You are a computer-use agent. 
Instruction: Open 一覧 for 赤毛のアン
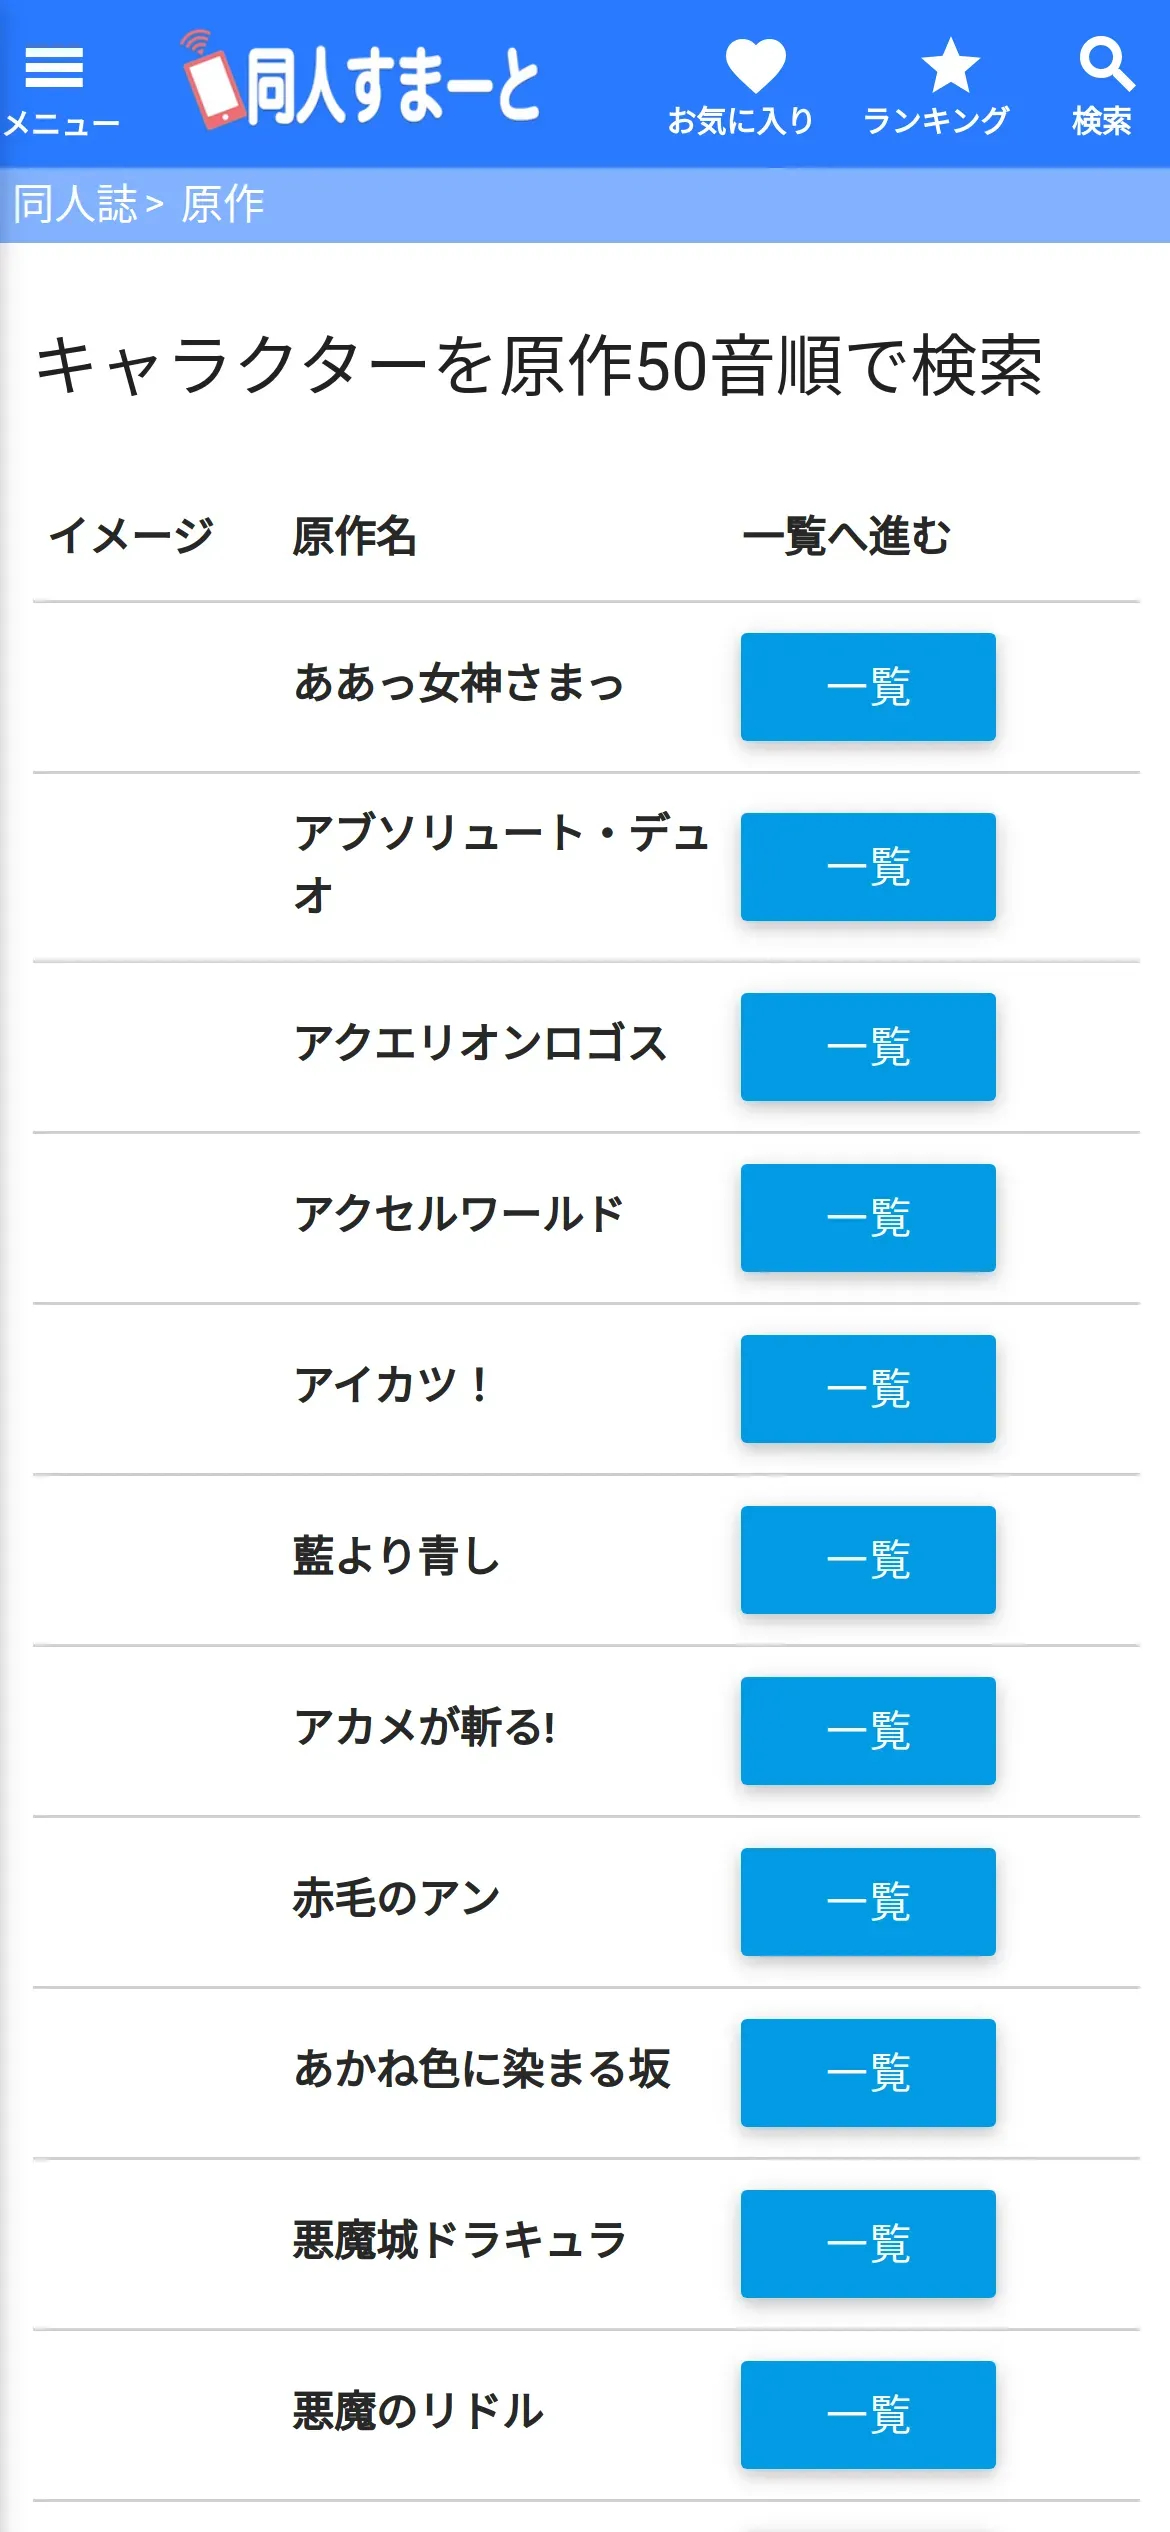coord(867,1902)
